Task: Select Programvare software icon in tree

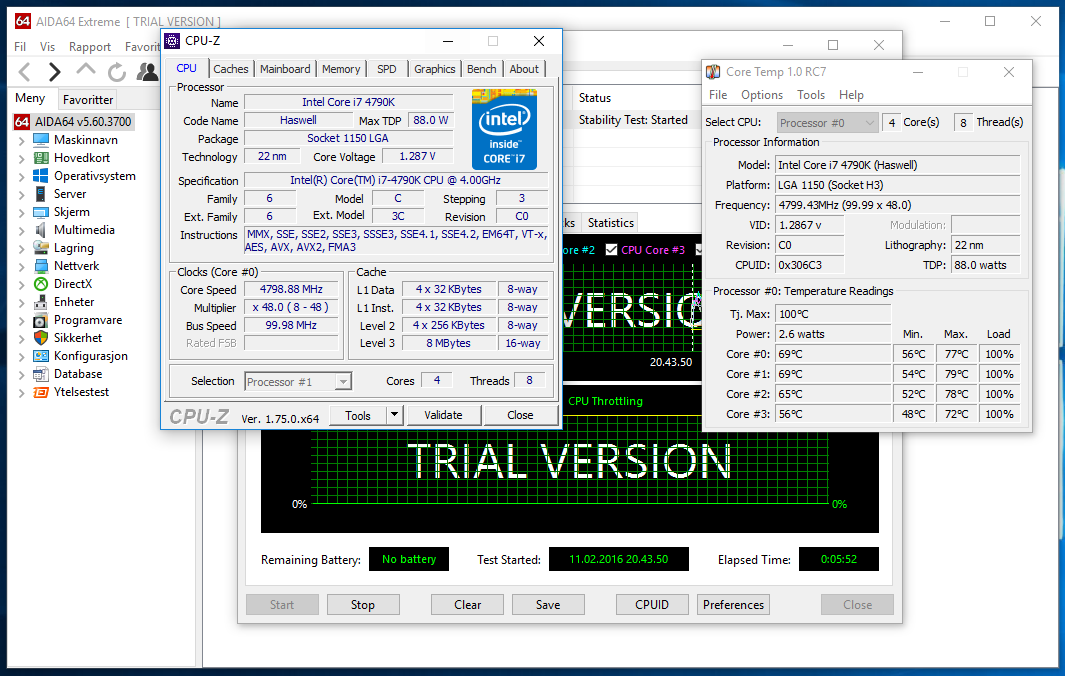Action: pos(41,320)
